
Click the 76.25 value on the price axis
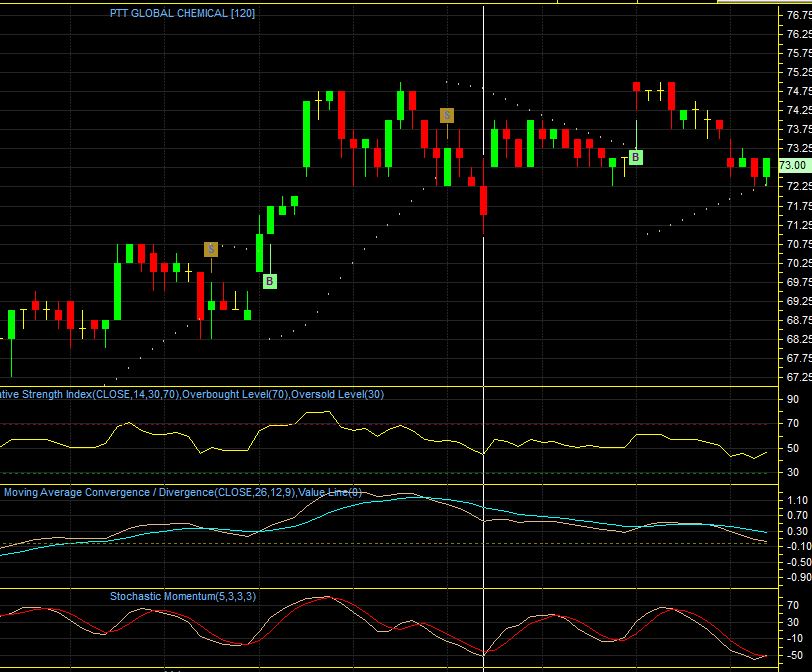(x=799, y=34)
